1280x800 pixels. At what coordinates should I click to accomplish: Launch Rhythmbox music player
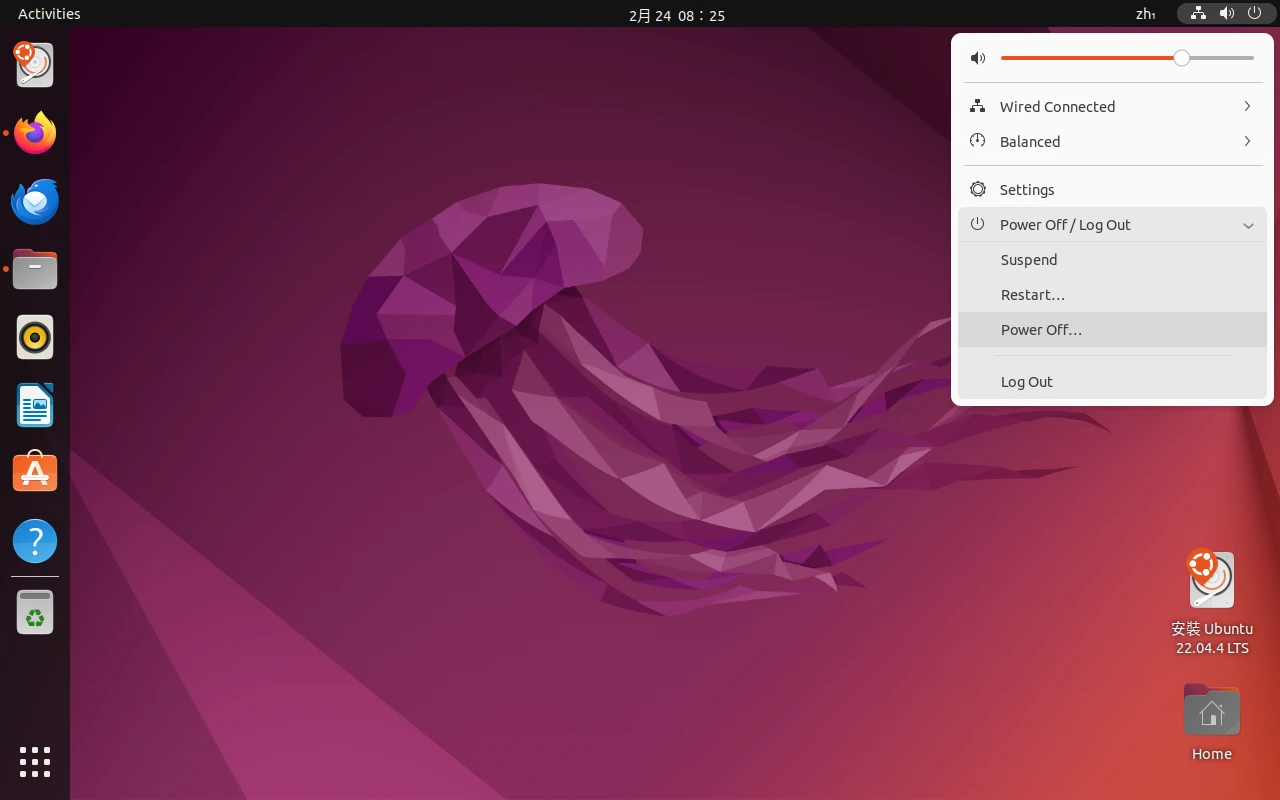35,338
